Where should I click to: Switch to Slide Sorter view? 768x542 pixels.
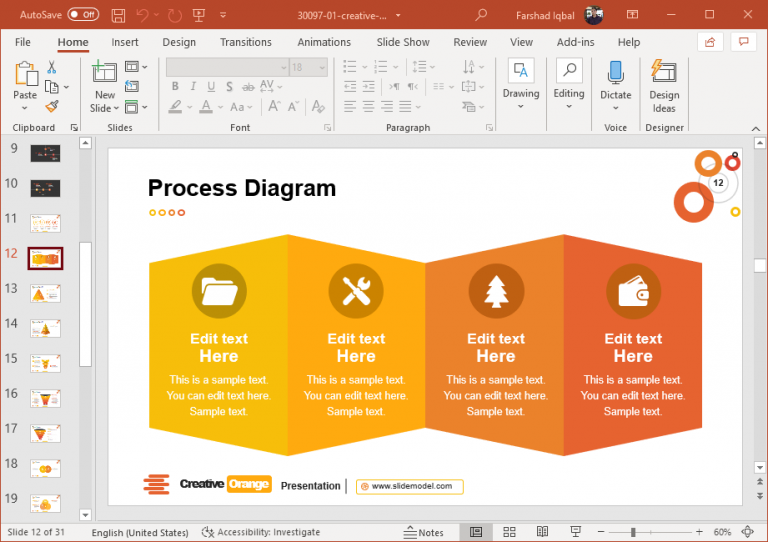(x=509, y=532)
